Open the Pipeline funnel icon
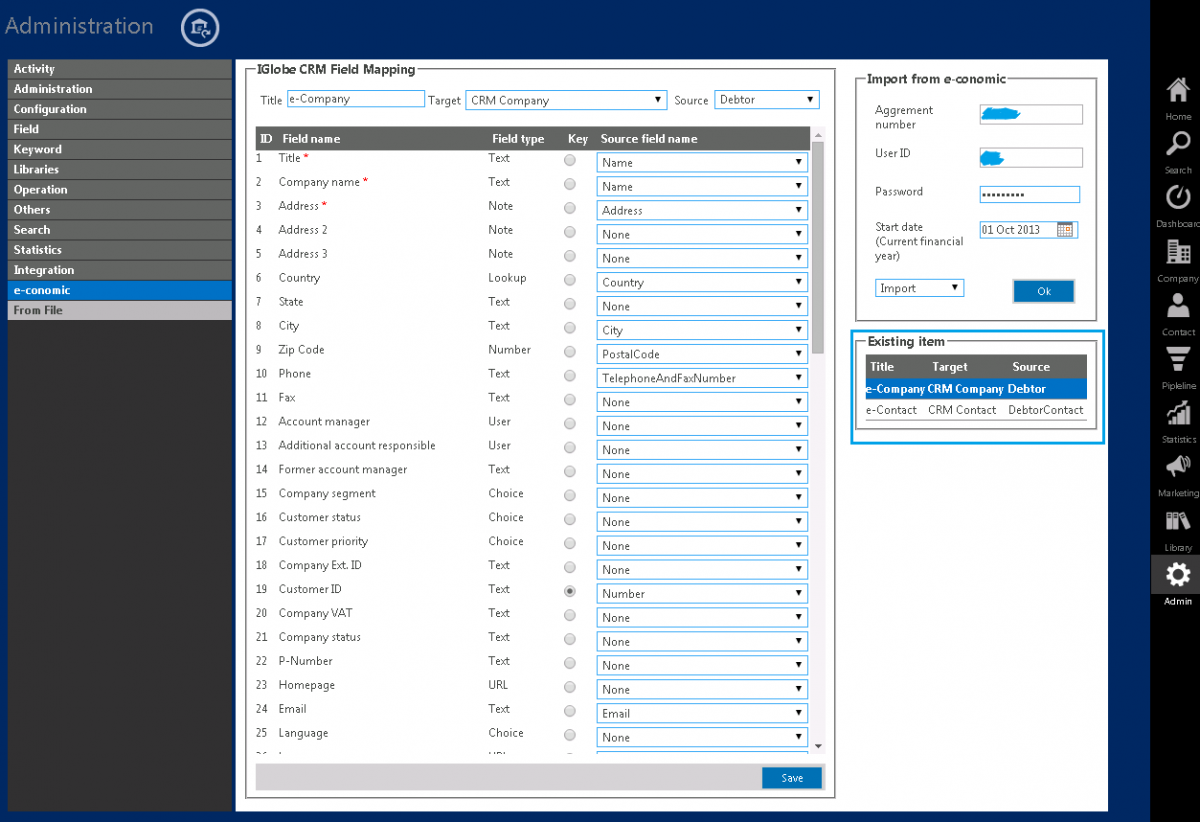The width and height of the screenshot is (1200, 822). 1177,360
